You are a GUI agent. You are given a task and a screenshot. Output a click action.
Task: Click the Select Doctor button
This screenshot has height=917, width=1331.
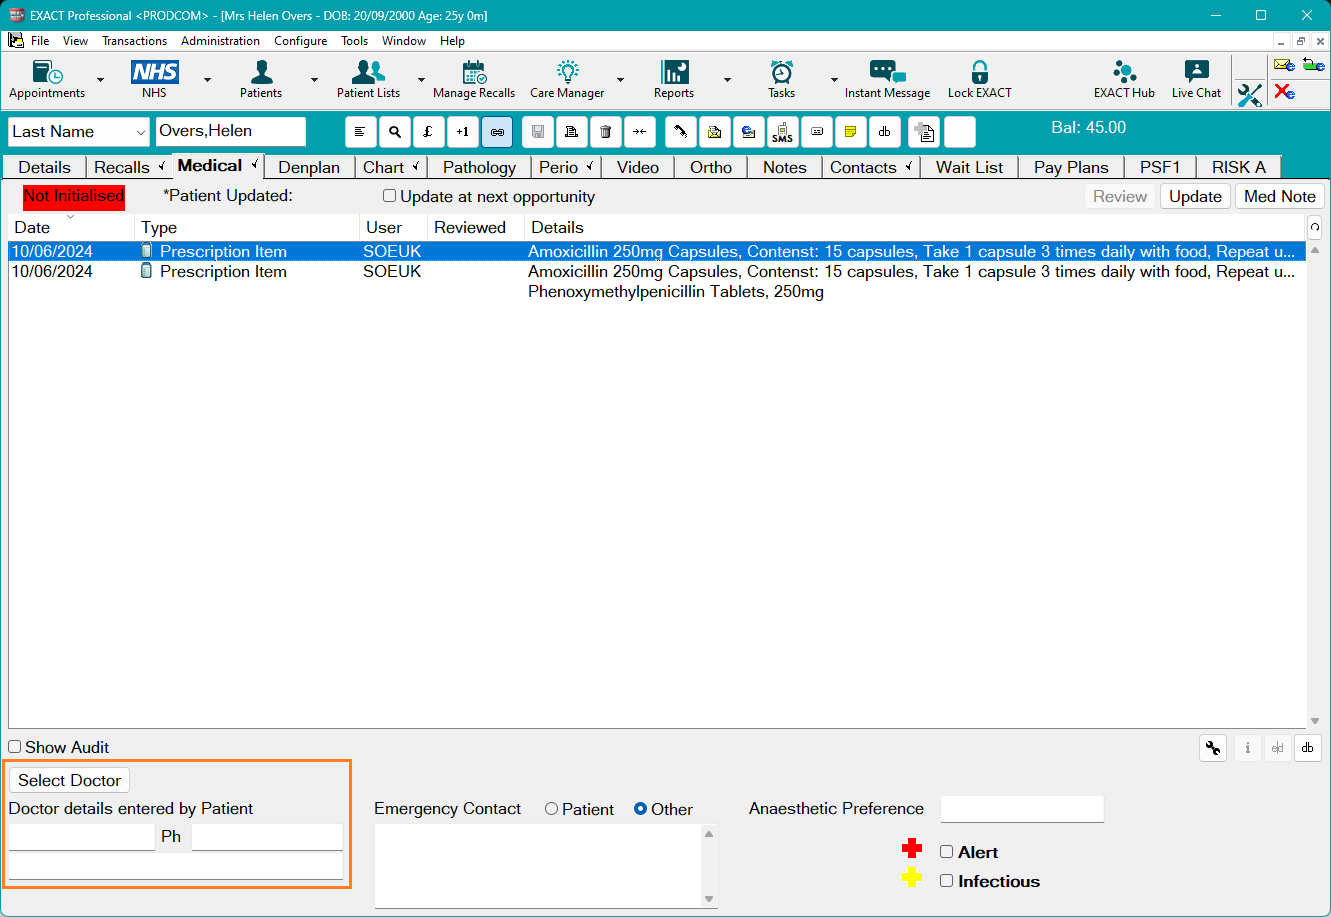click(68, 780)
